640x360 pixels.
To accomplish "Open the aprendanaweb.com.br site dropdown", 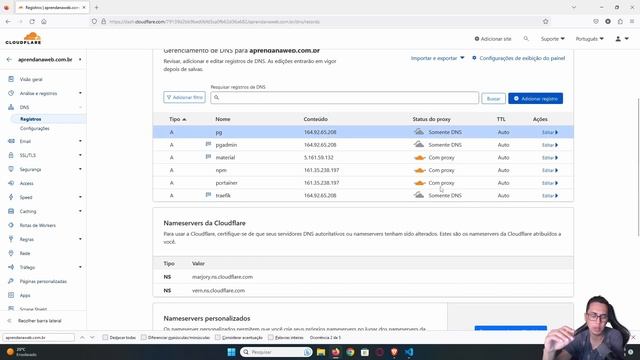I will (x=80, y=60).
